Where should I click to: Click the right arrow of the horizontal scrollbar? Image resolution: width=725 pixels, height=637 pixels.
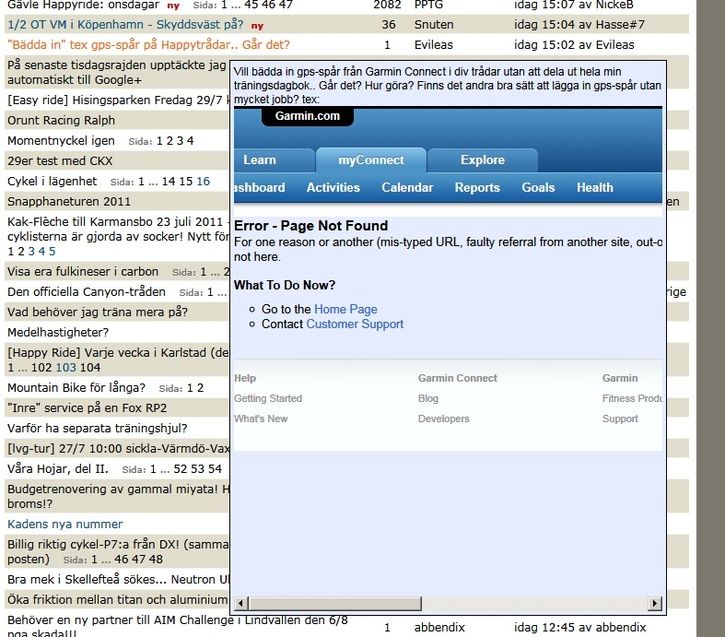pos(655,603)
